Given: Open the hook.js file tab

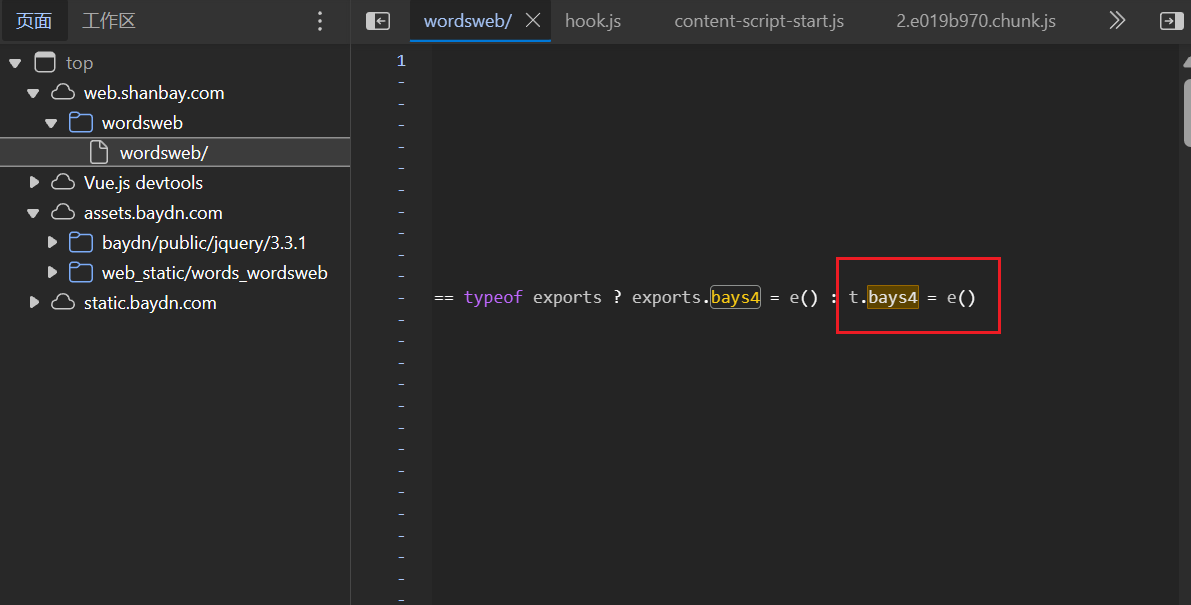Looking at the screenshot, I should coord(593,21).
